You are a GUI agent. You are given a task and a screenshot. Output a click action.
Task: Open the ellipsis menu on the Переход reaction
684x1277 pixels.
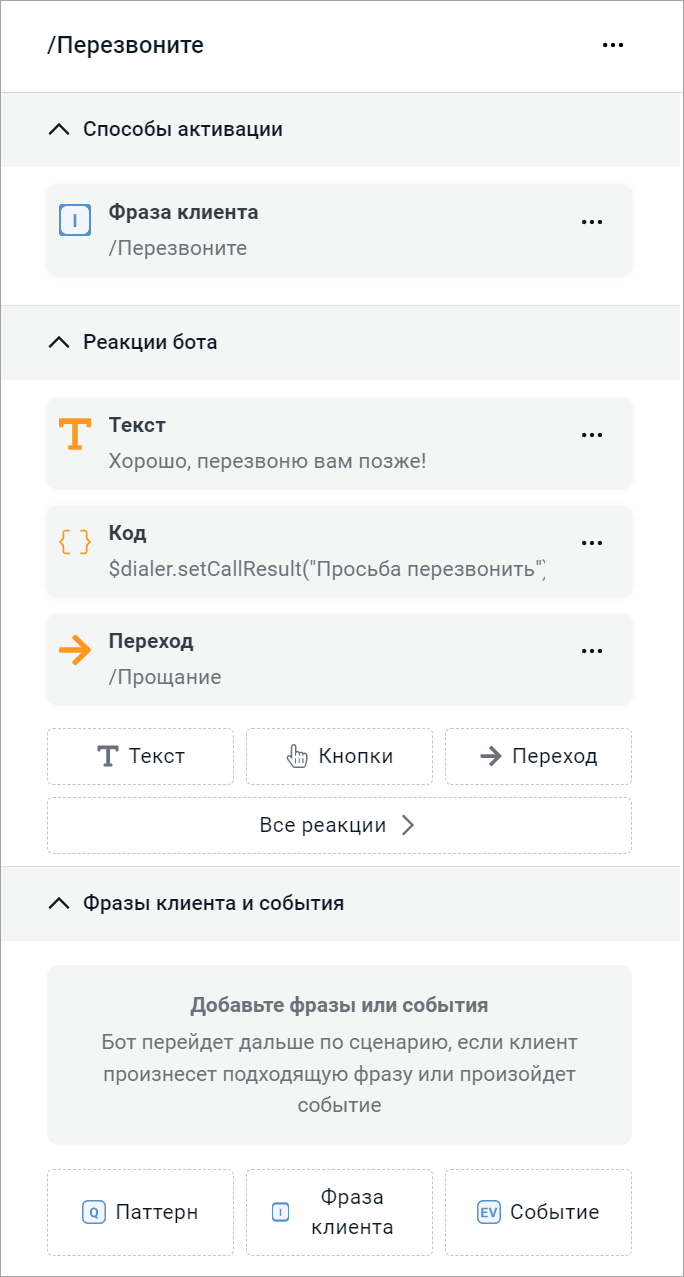point(592,649)
